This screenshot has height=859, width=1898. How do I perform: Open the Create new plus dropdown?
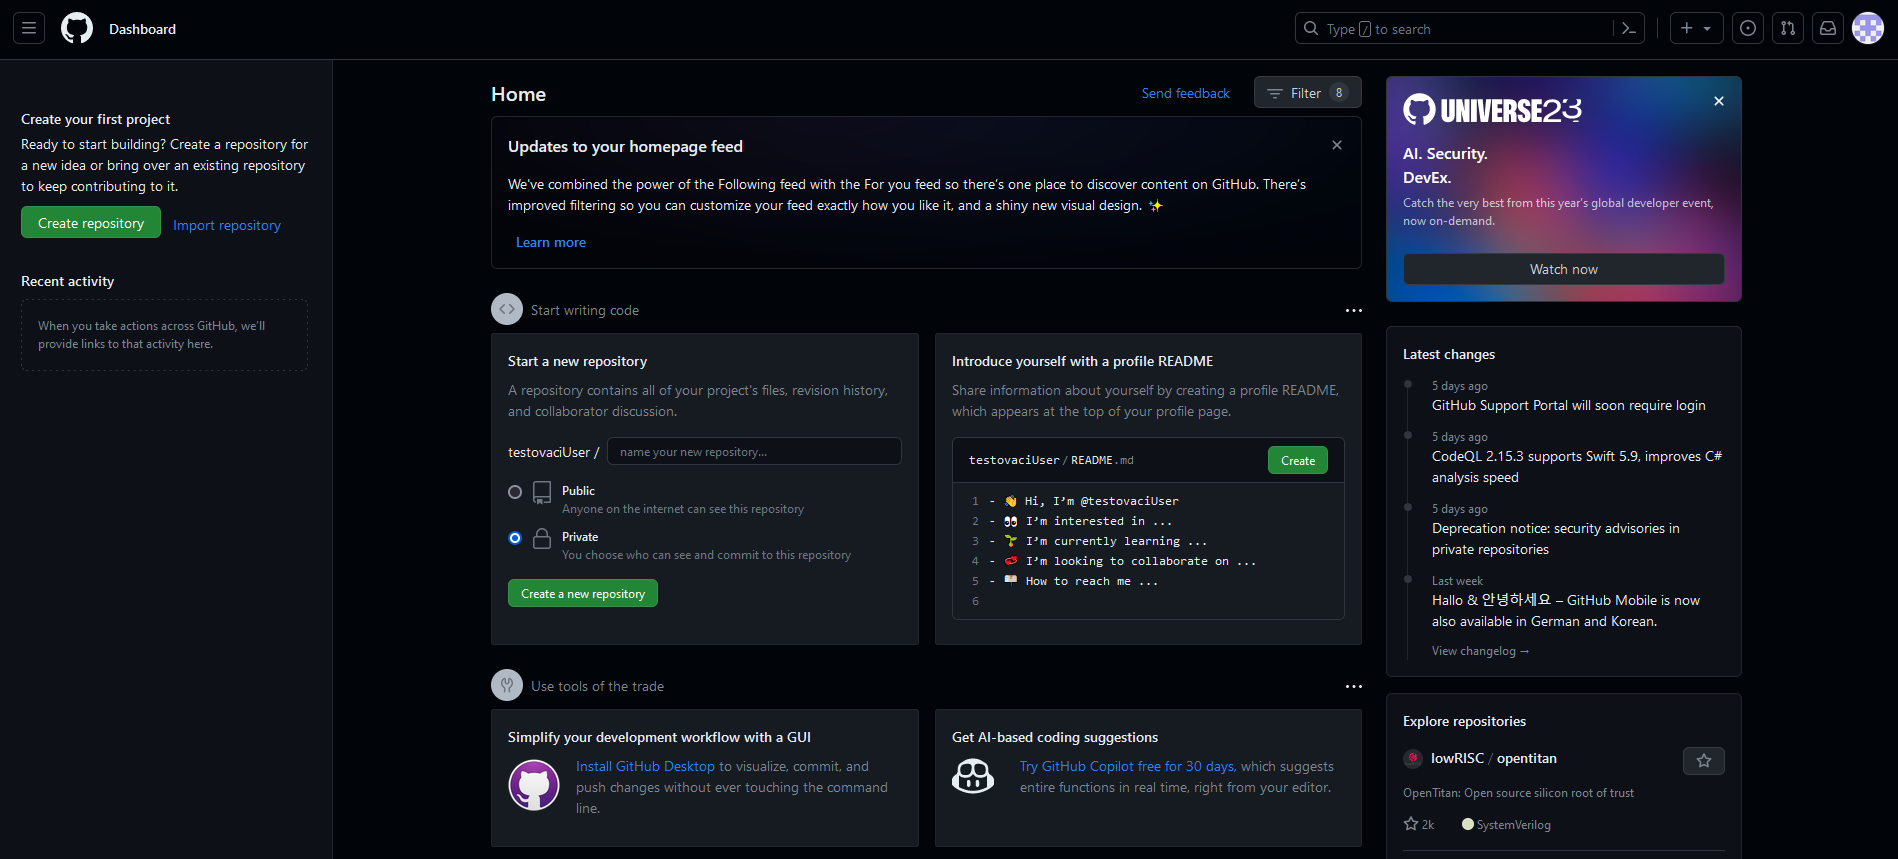pos(1696,28)
